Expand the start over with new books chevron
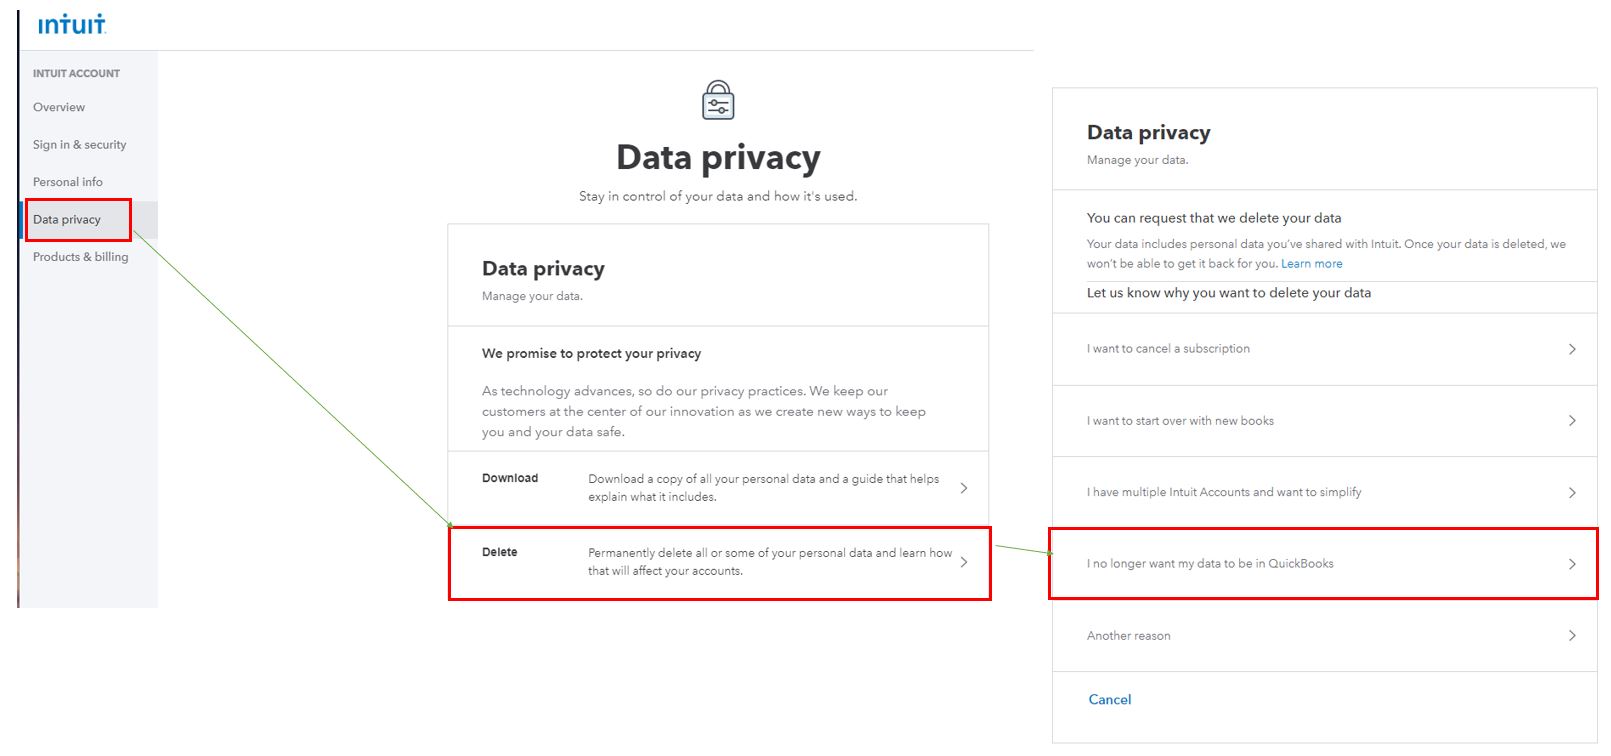Screen dimensions: 1611x756 click(1572, 421)
